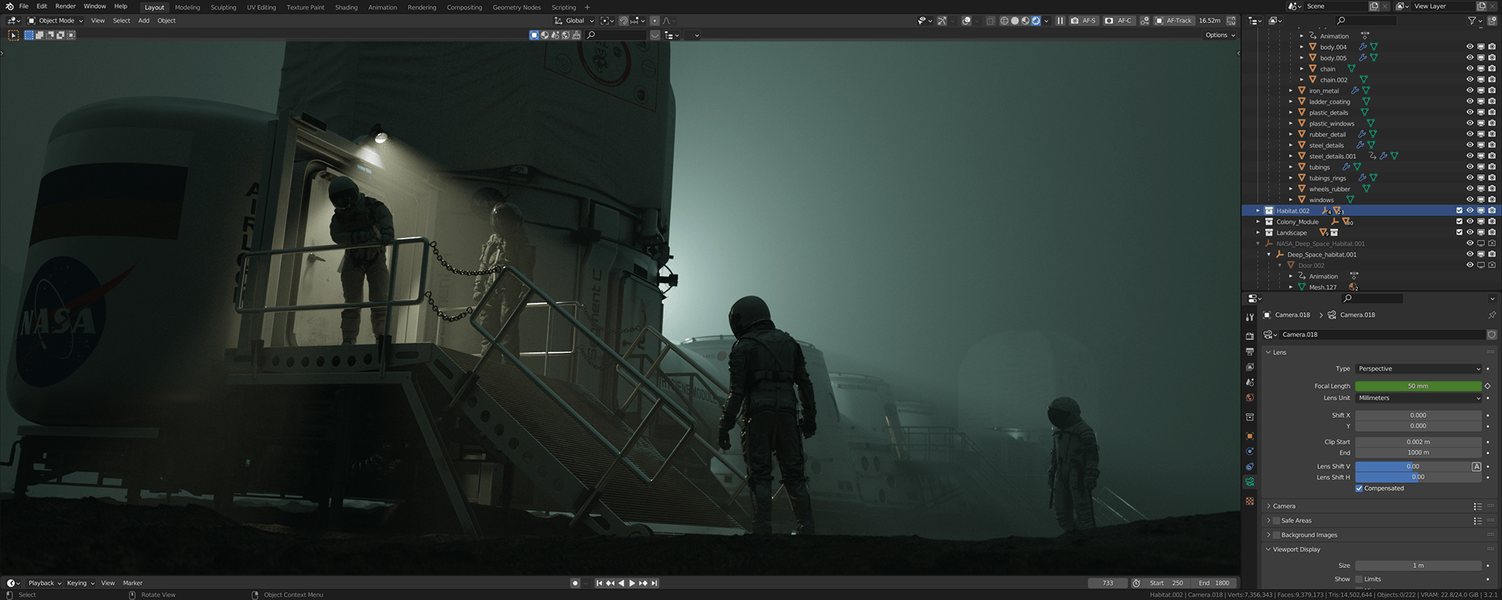Open the Render properties tab icon
Screen dimensions: 1502x600
1250,336
